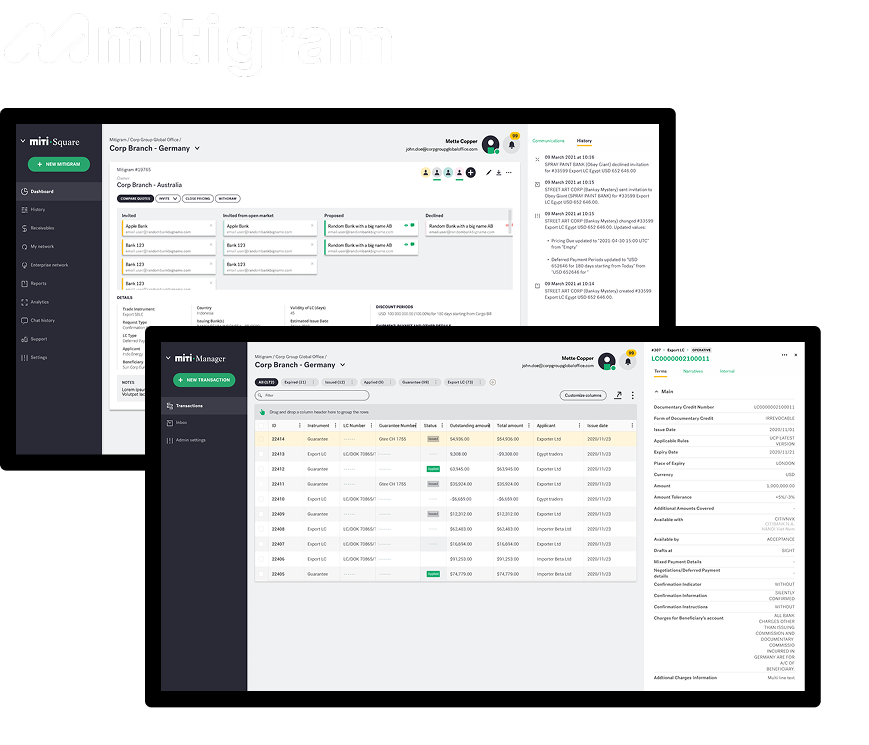Expand the Corp Branch - Germany dropdown in miti Manager
This screenshot has height=745, width=869.
pyautogui.click(x=343, y=365)
